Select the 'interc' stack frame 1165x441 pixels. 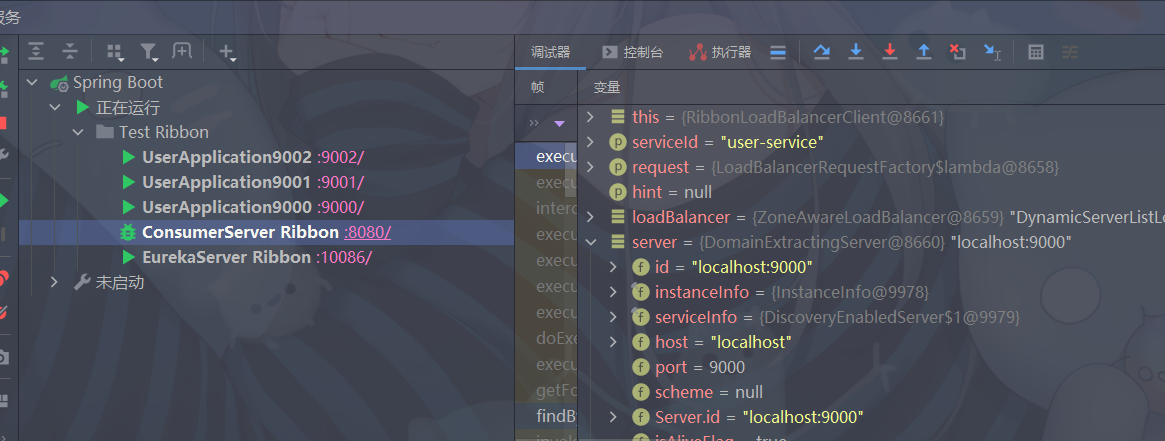[546, 208]
